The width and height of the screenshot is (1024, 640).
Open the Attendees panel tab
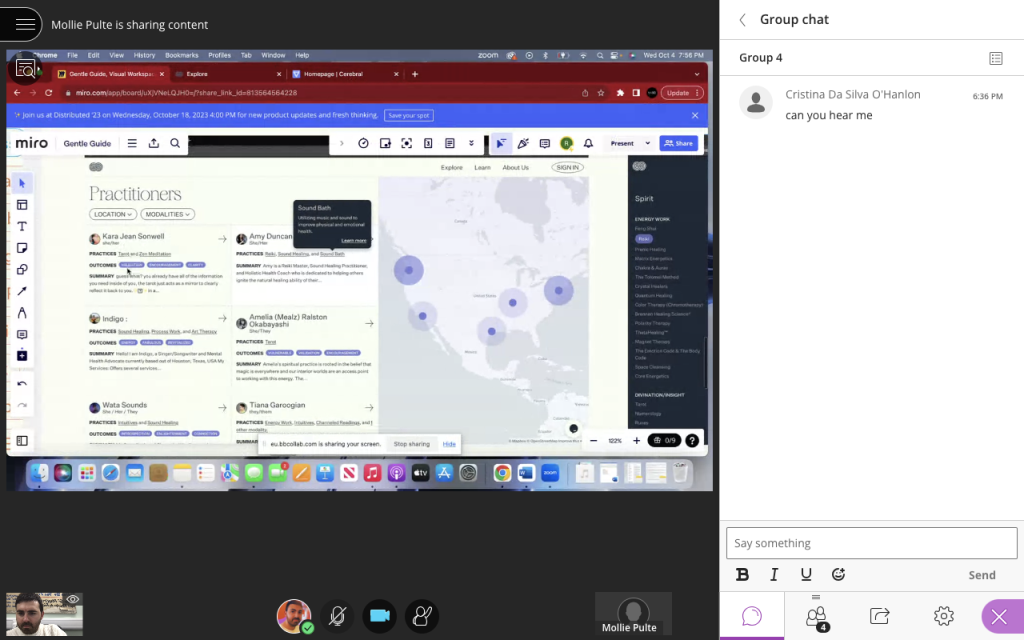[816, 616]
